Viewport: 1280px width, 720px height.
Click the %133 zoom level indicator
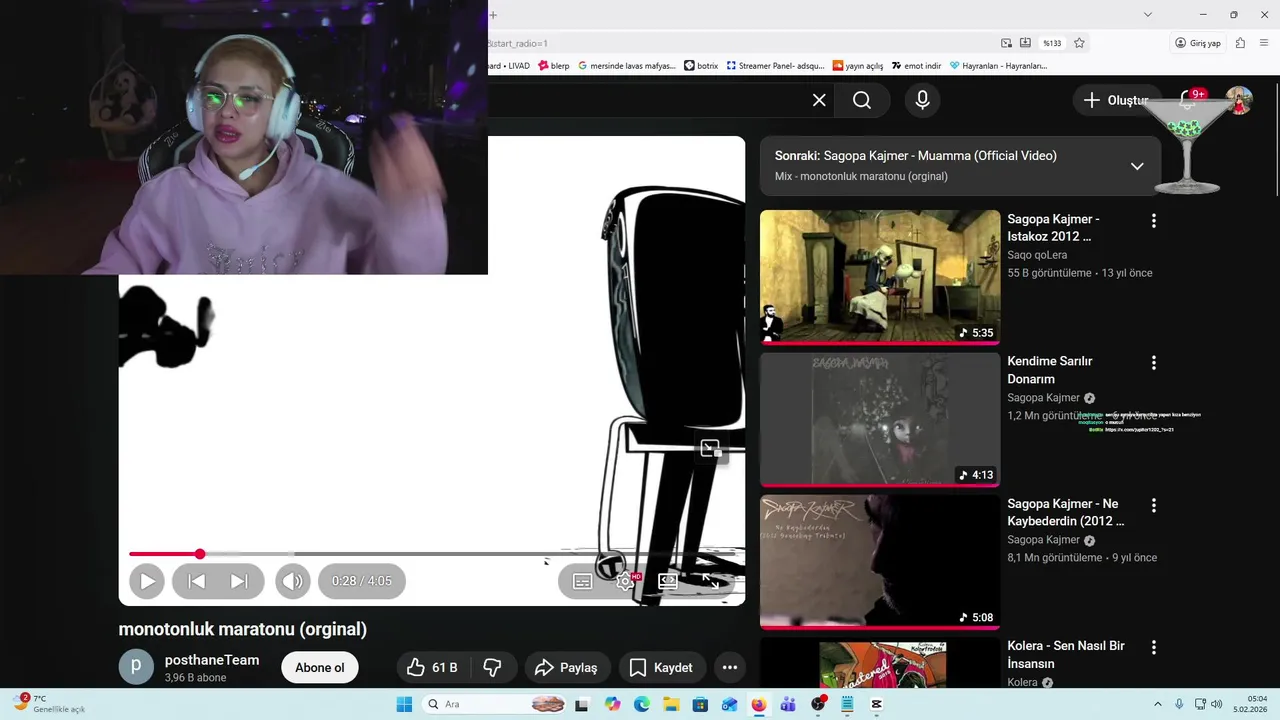[x=1052, y=43]
